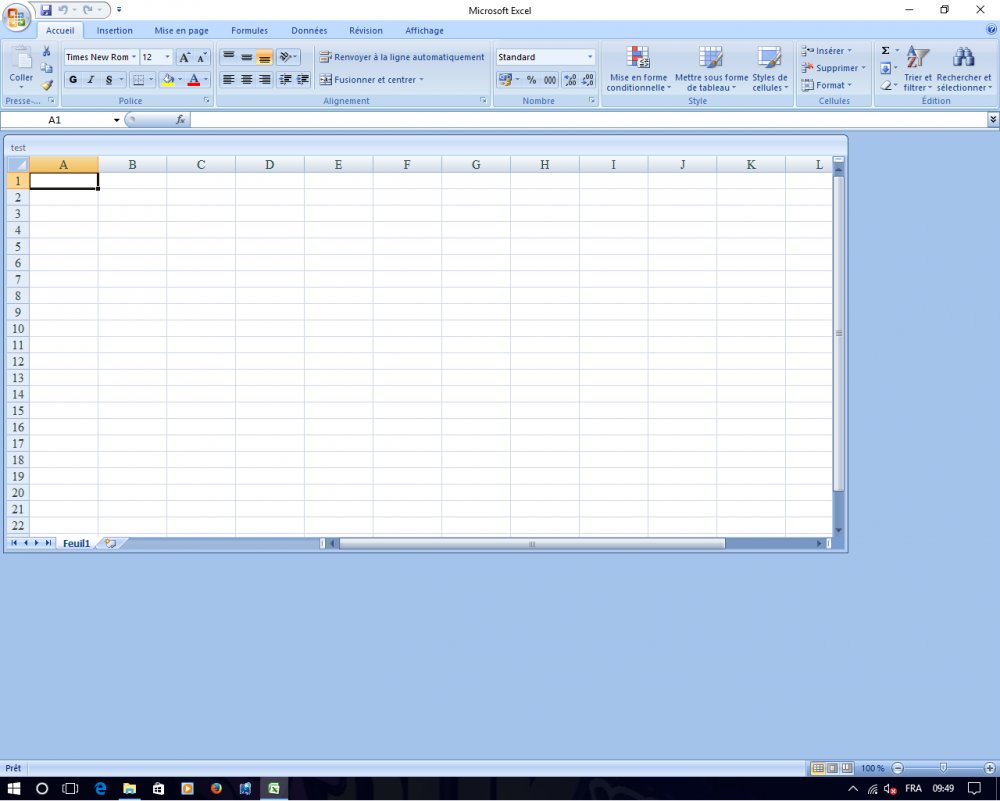
Task: Open the Insertion ribbon tab
Action: click(x=114, y=30)
